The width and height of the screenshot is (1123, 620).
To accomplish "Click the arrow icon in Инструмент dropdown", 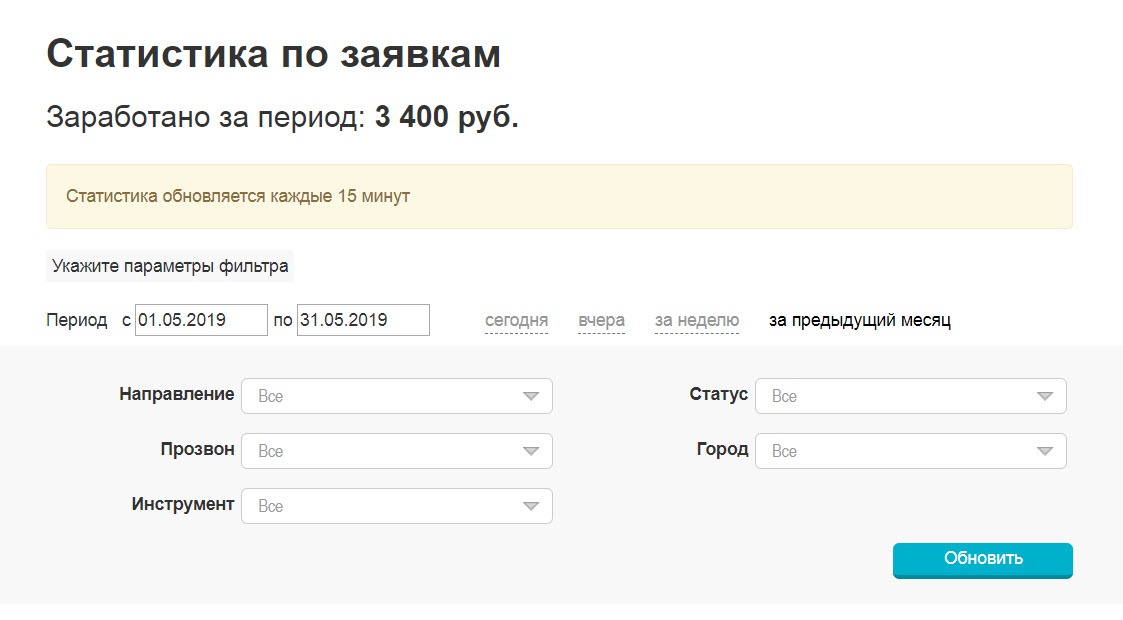I will point(531,506).
